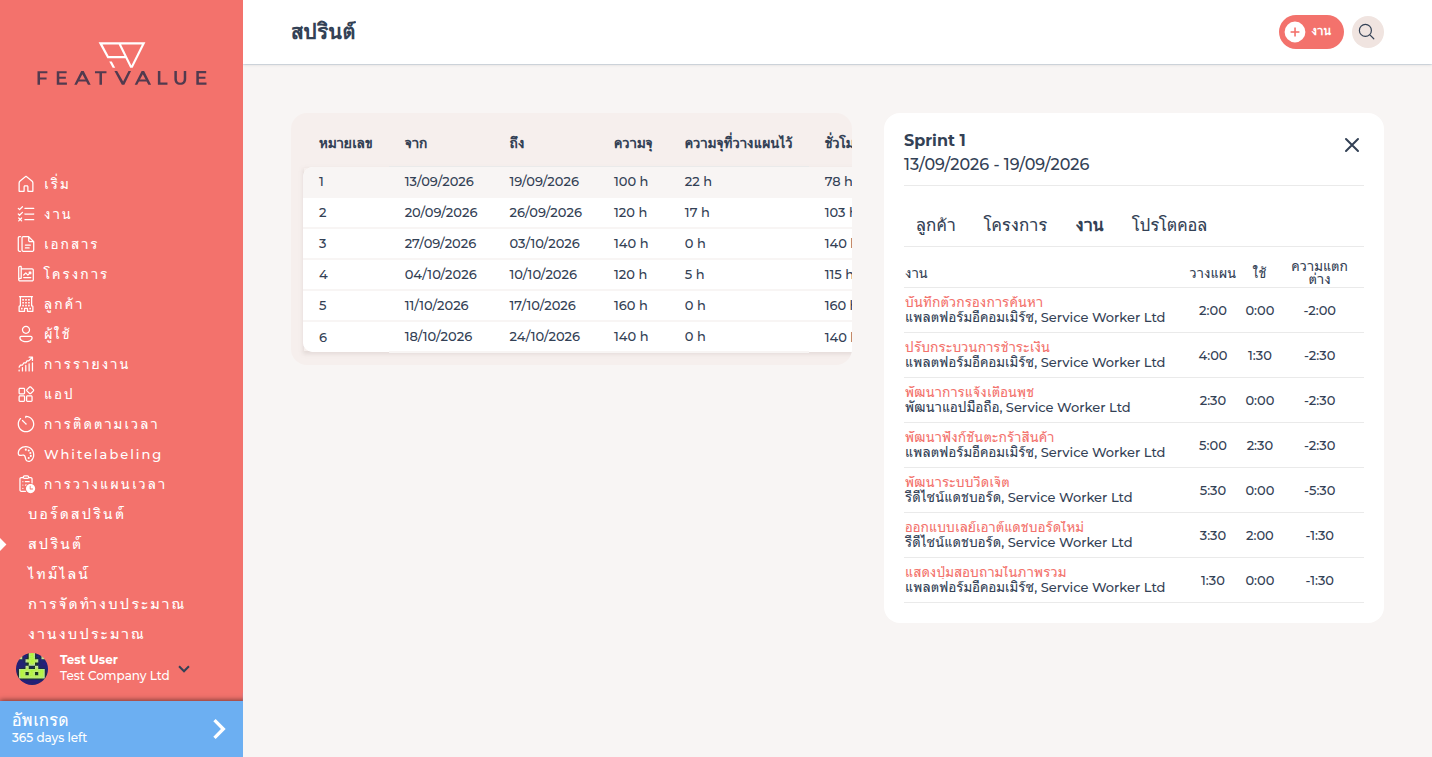Open search with the magnifier icon
The height and width of the screenshot is (757, 1432).
(1367, 32)
